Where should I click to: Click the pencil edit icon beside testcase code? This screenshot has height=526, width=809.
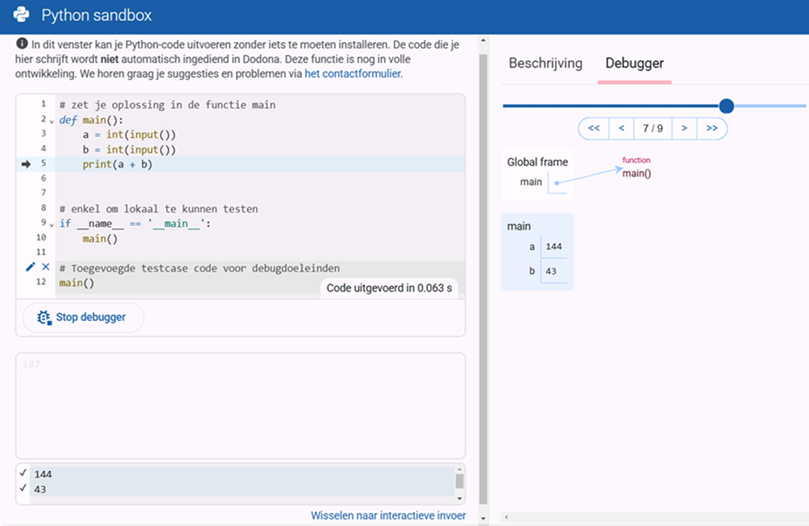[30, 267]
